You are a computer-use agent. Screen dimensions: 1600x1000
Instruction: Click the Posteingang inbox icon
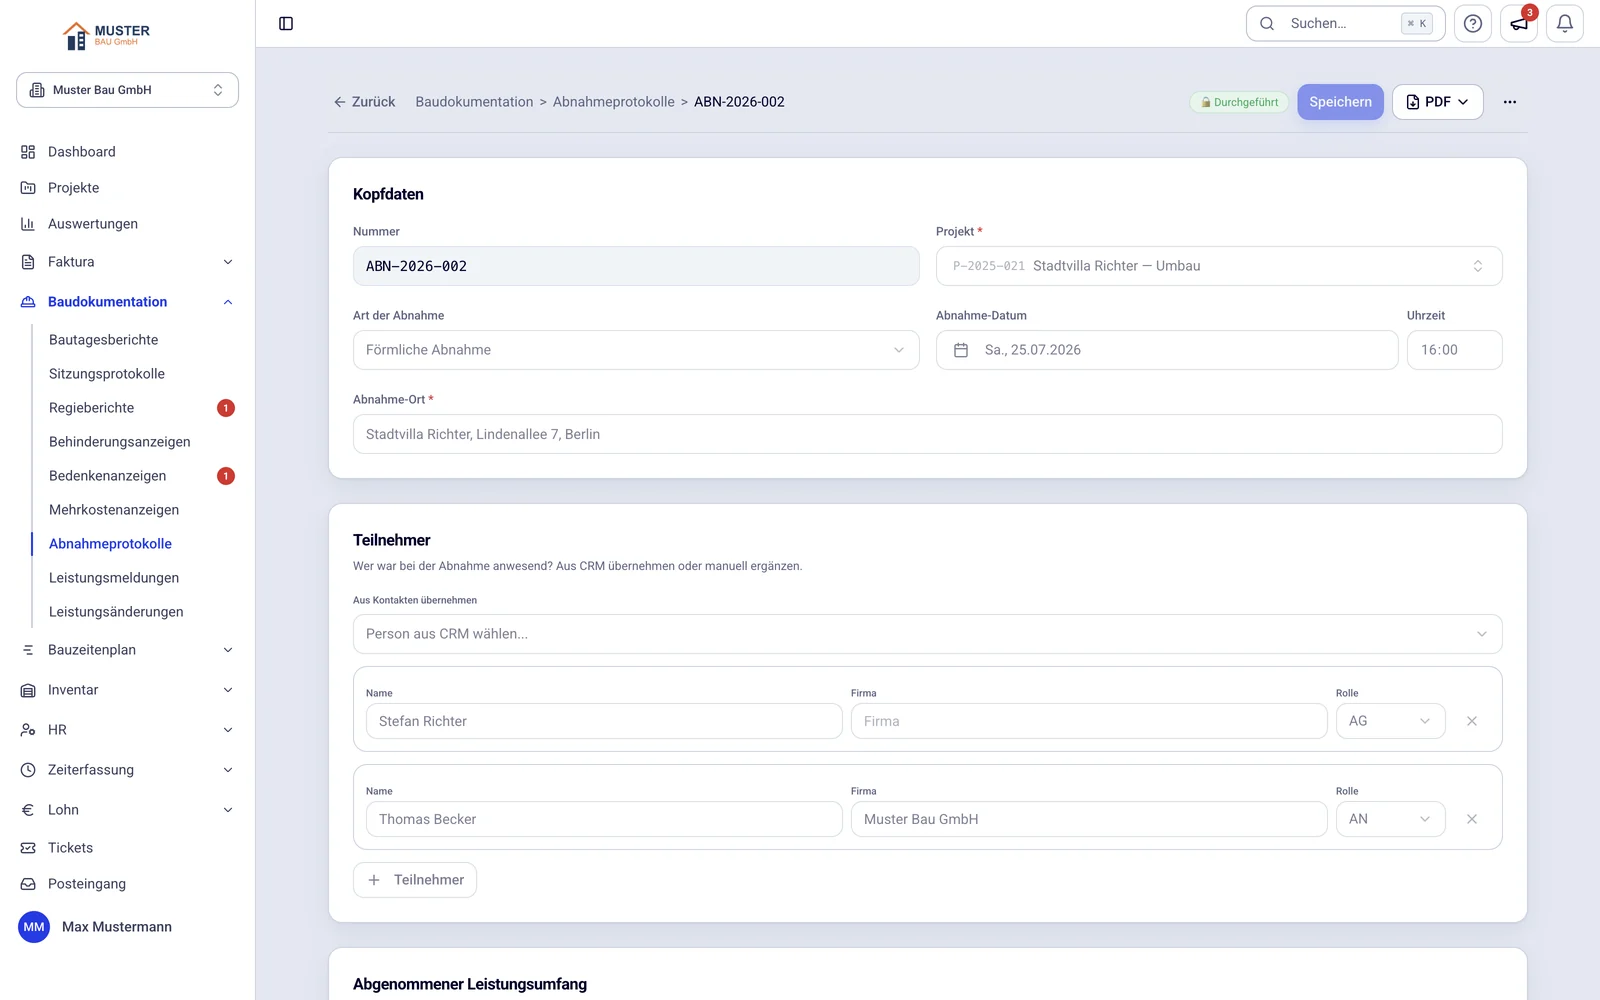[28, 884]
